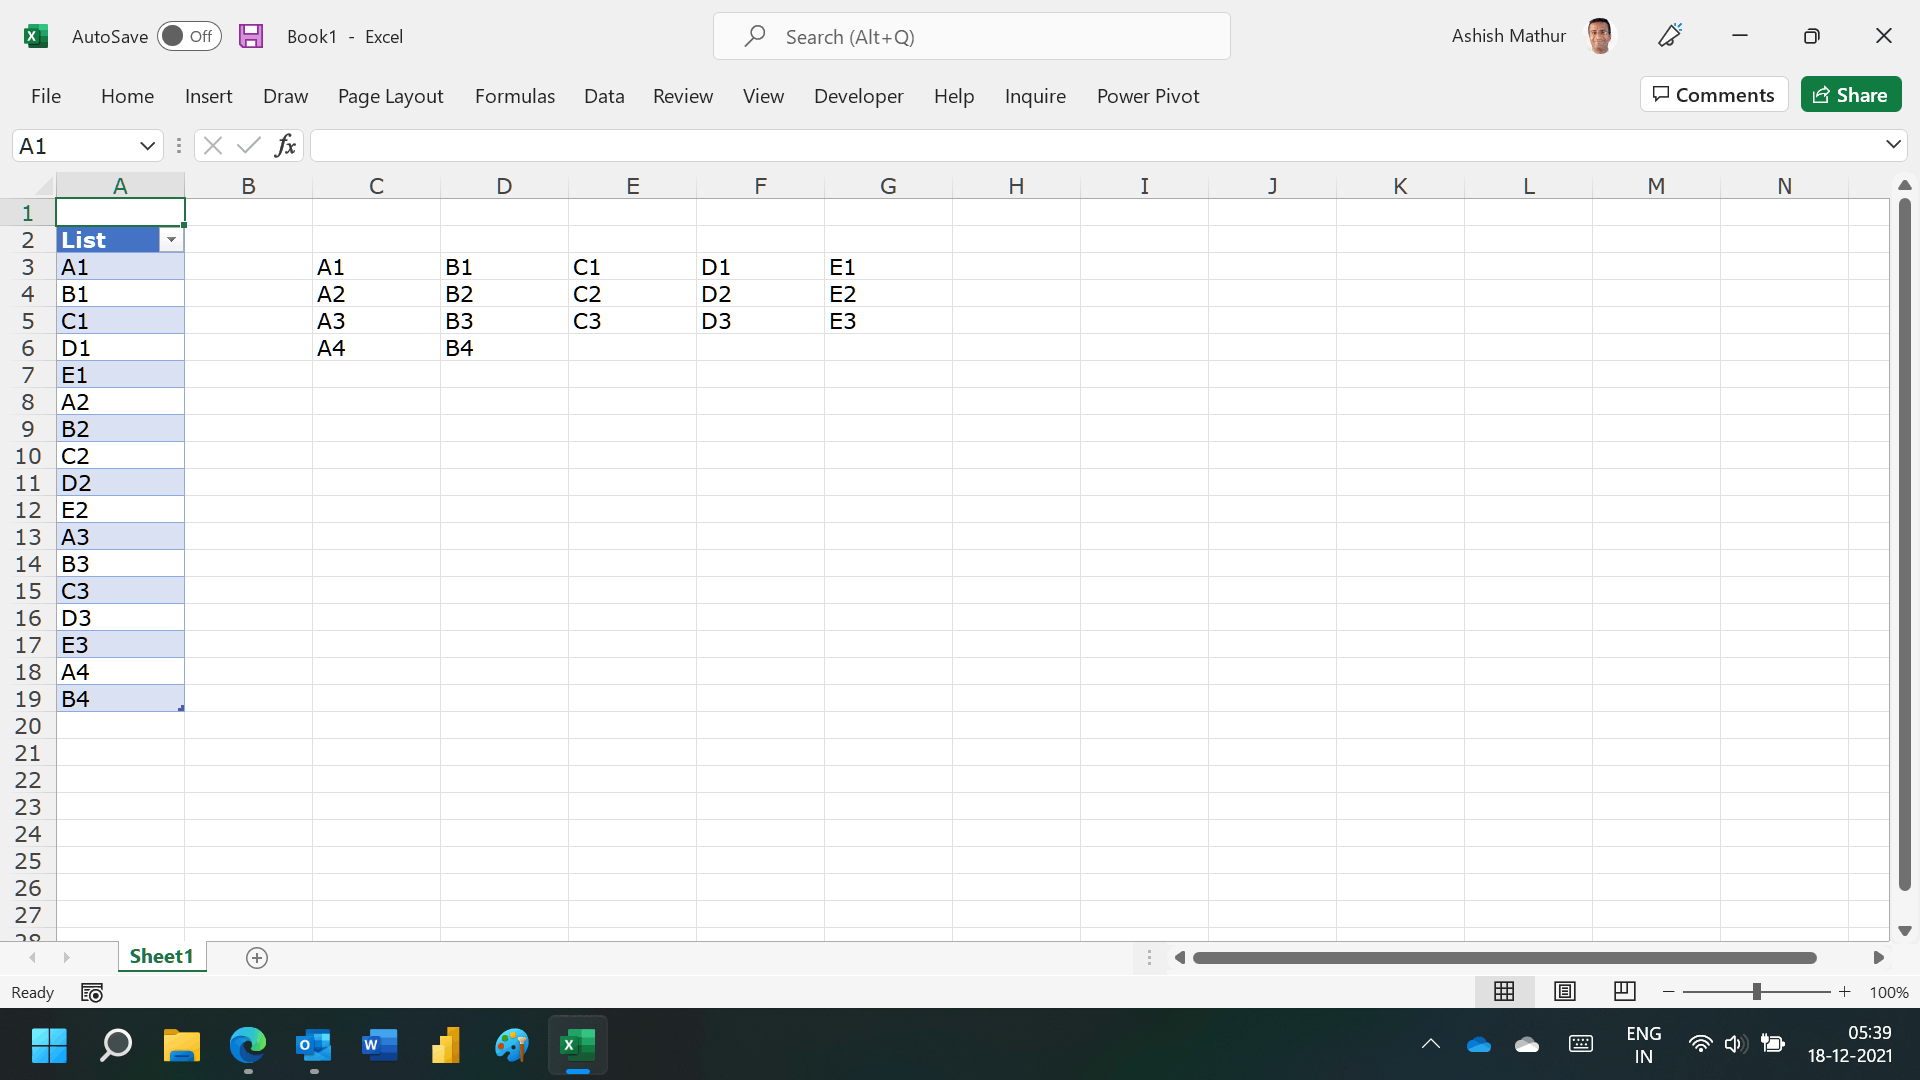Select Normal view icon in status bar

pos(1504,992)
